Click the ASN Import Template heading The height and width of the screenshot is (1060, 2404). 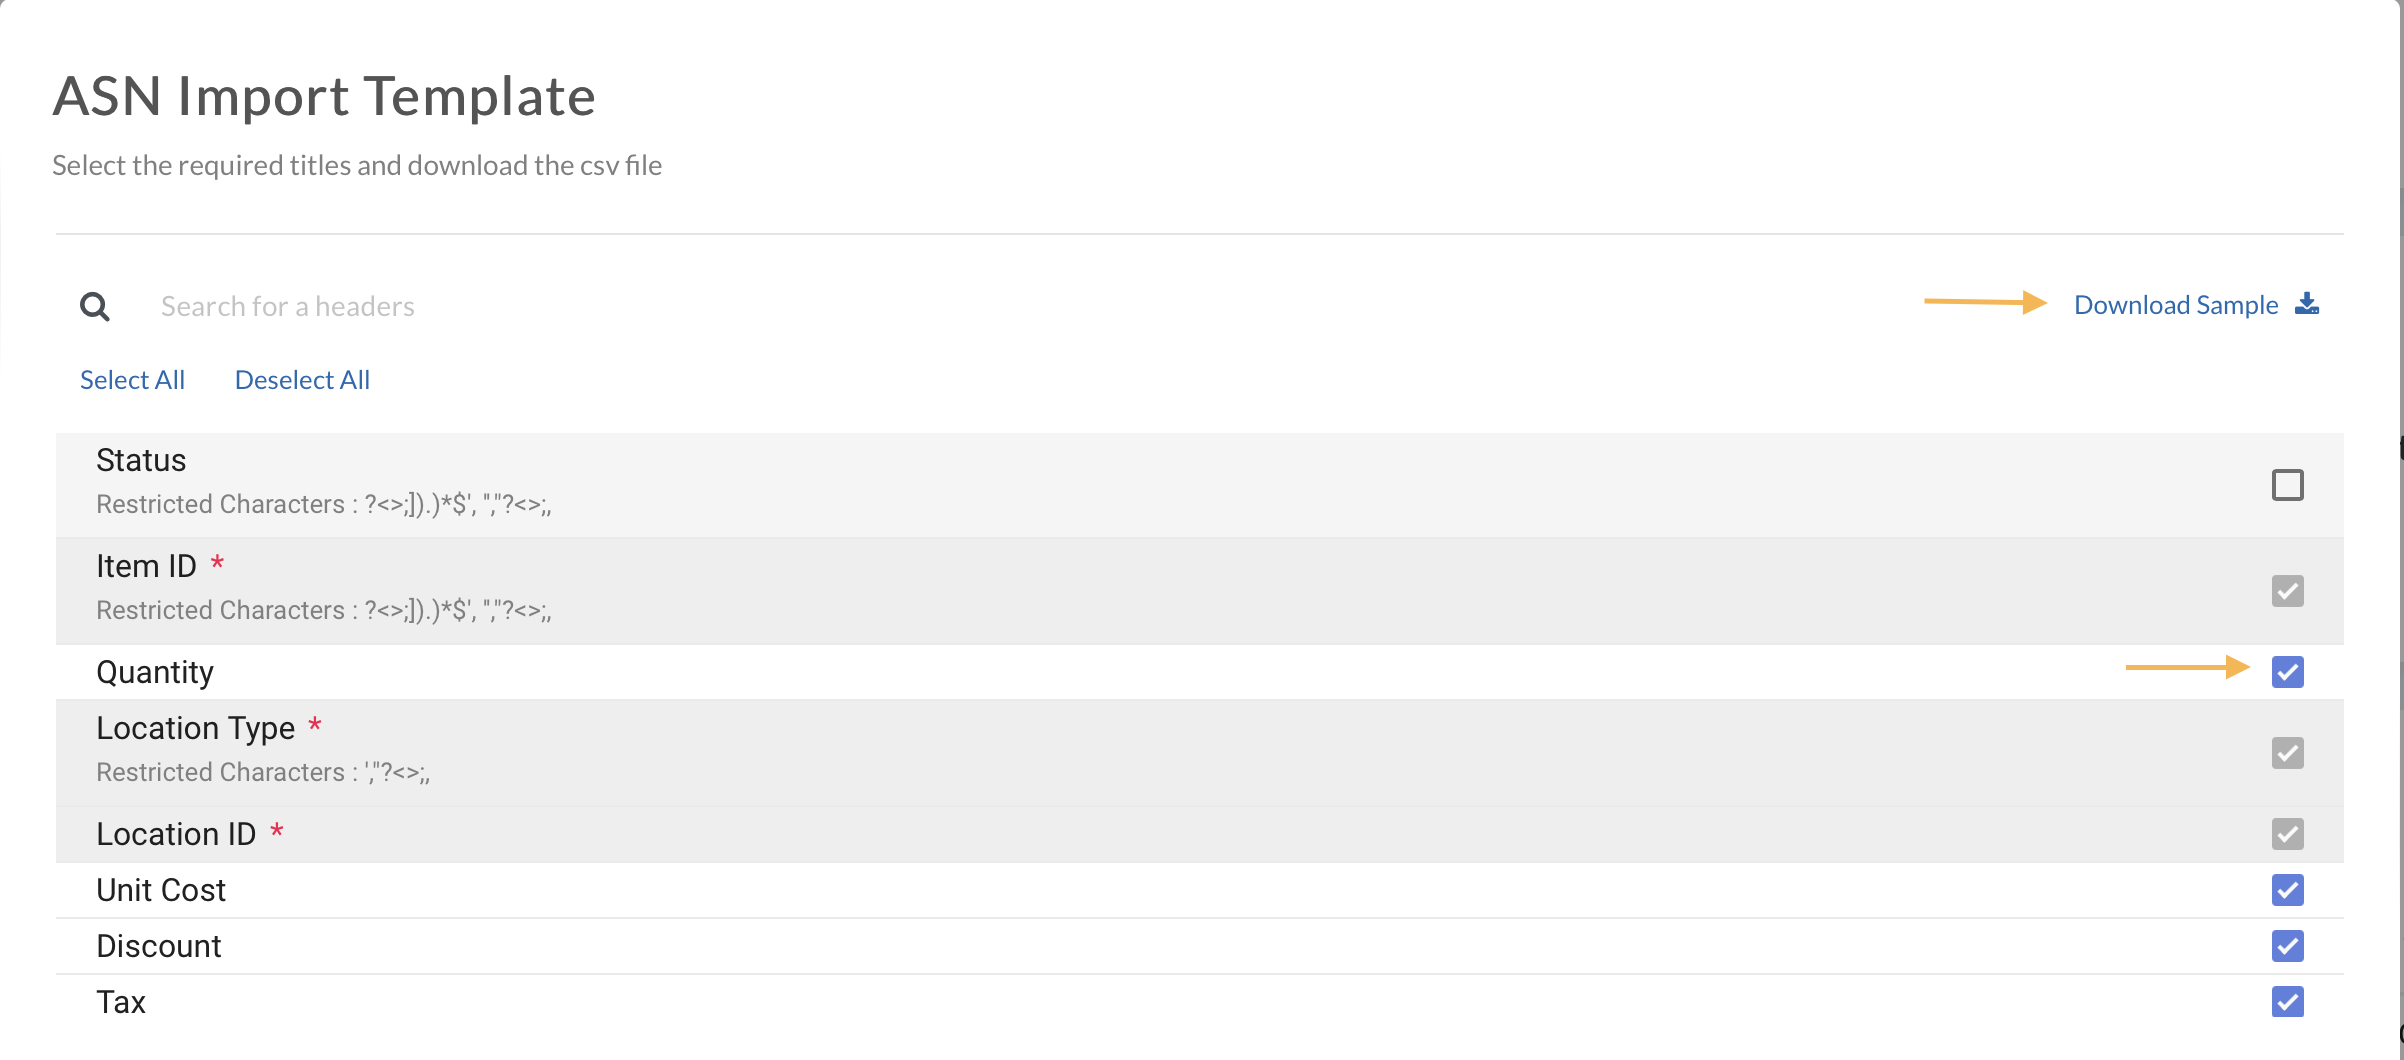(324, 96)
